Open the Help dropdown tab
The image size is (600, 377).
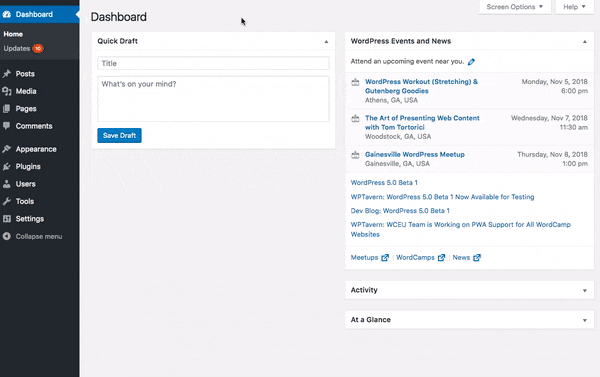click(x=574, y=7)
